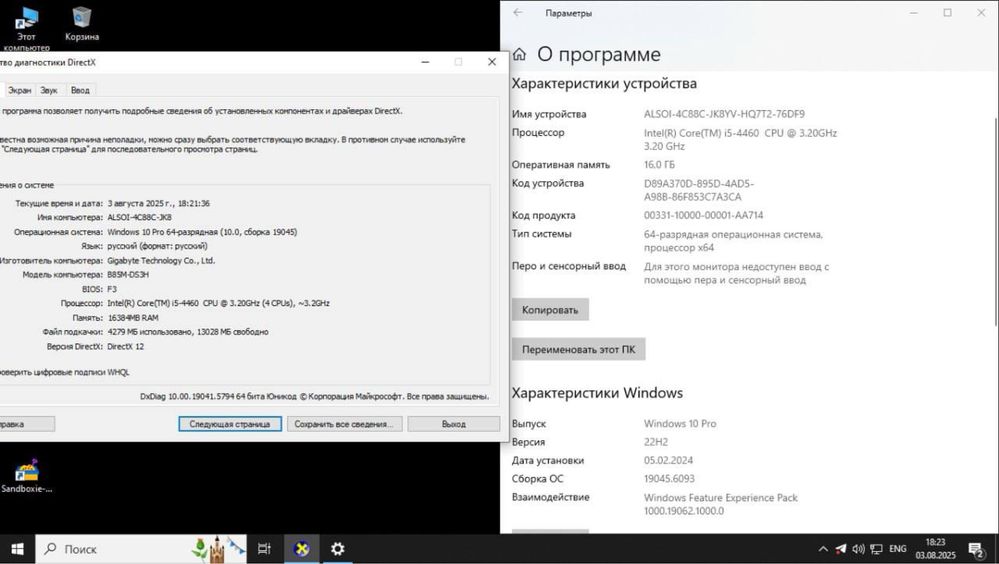Screen dimensions: 999x564
Task: Click the Поиск taskbar search box
Action: (140, 549)
